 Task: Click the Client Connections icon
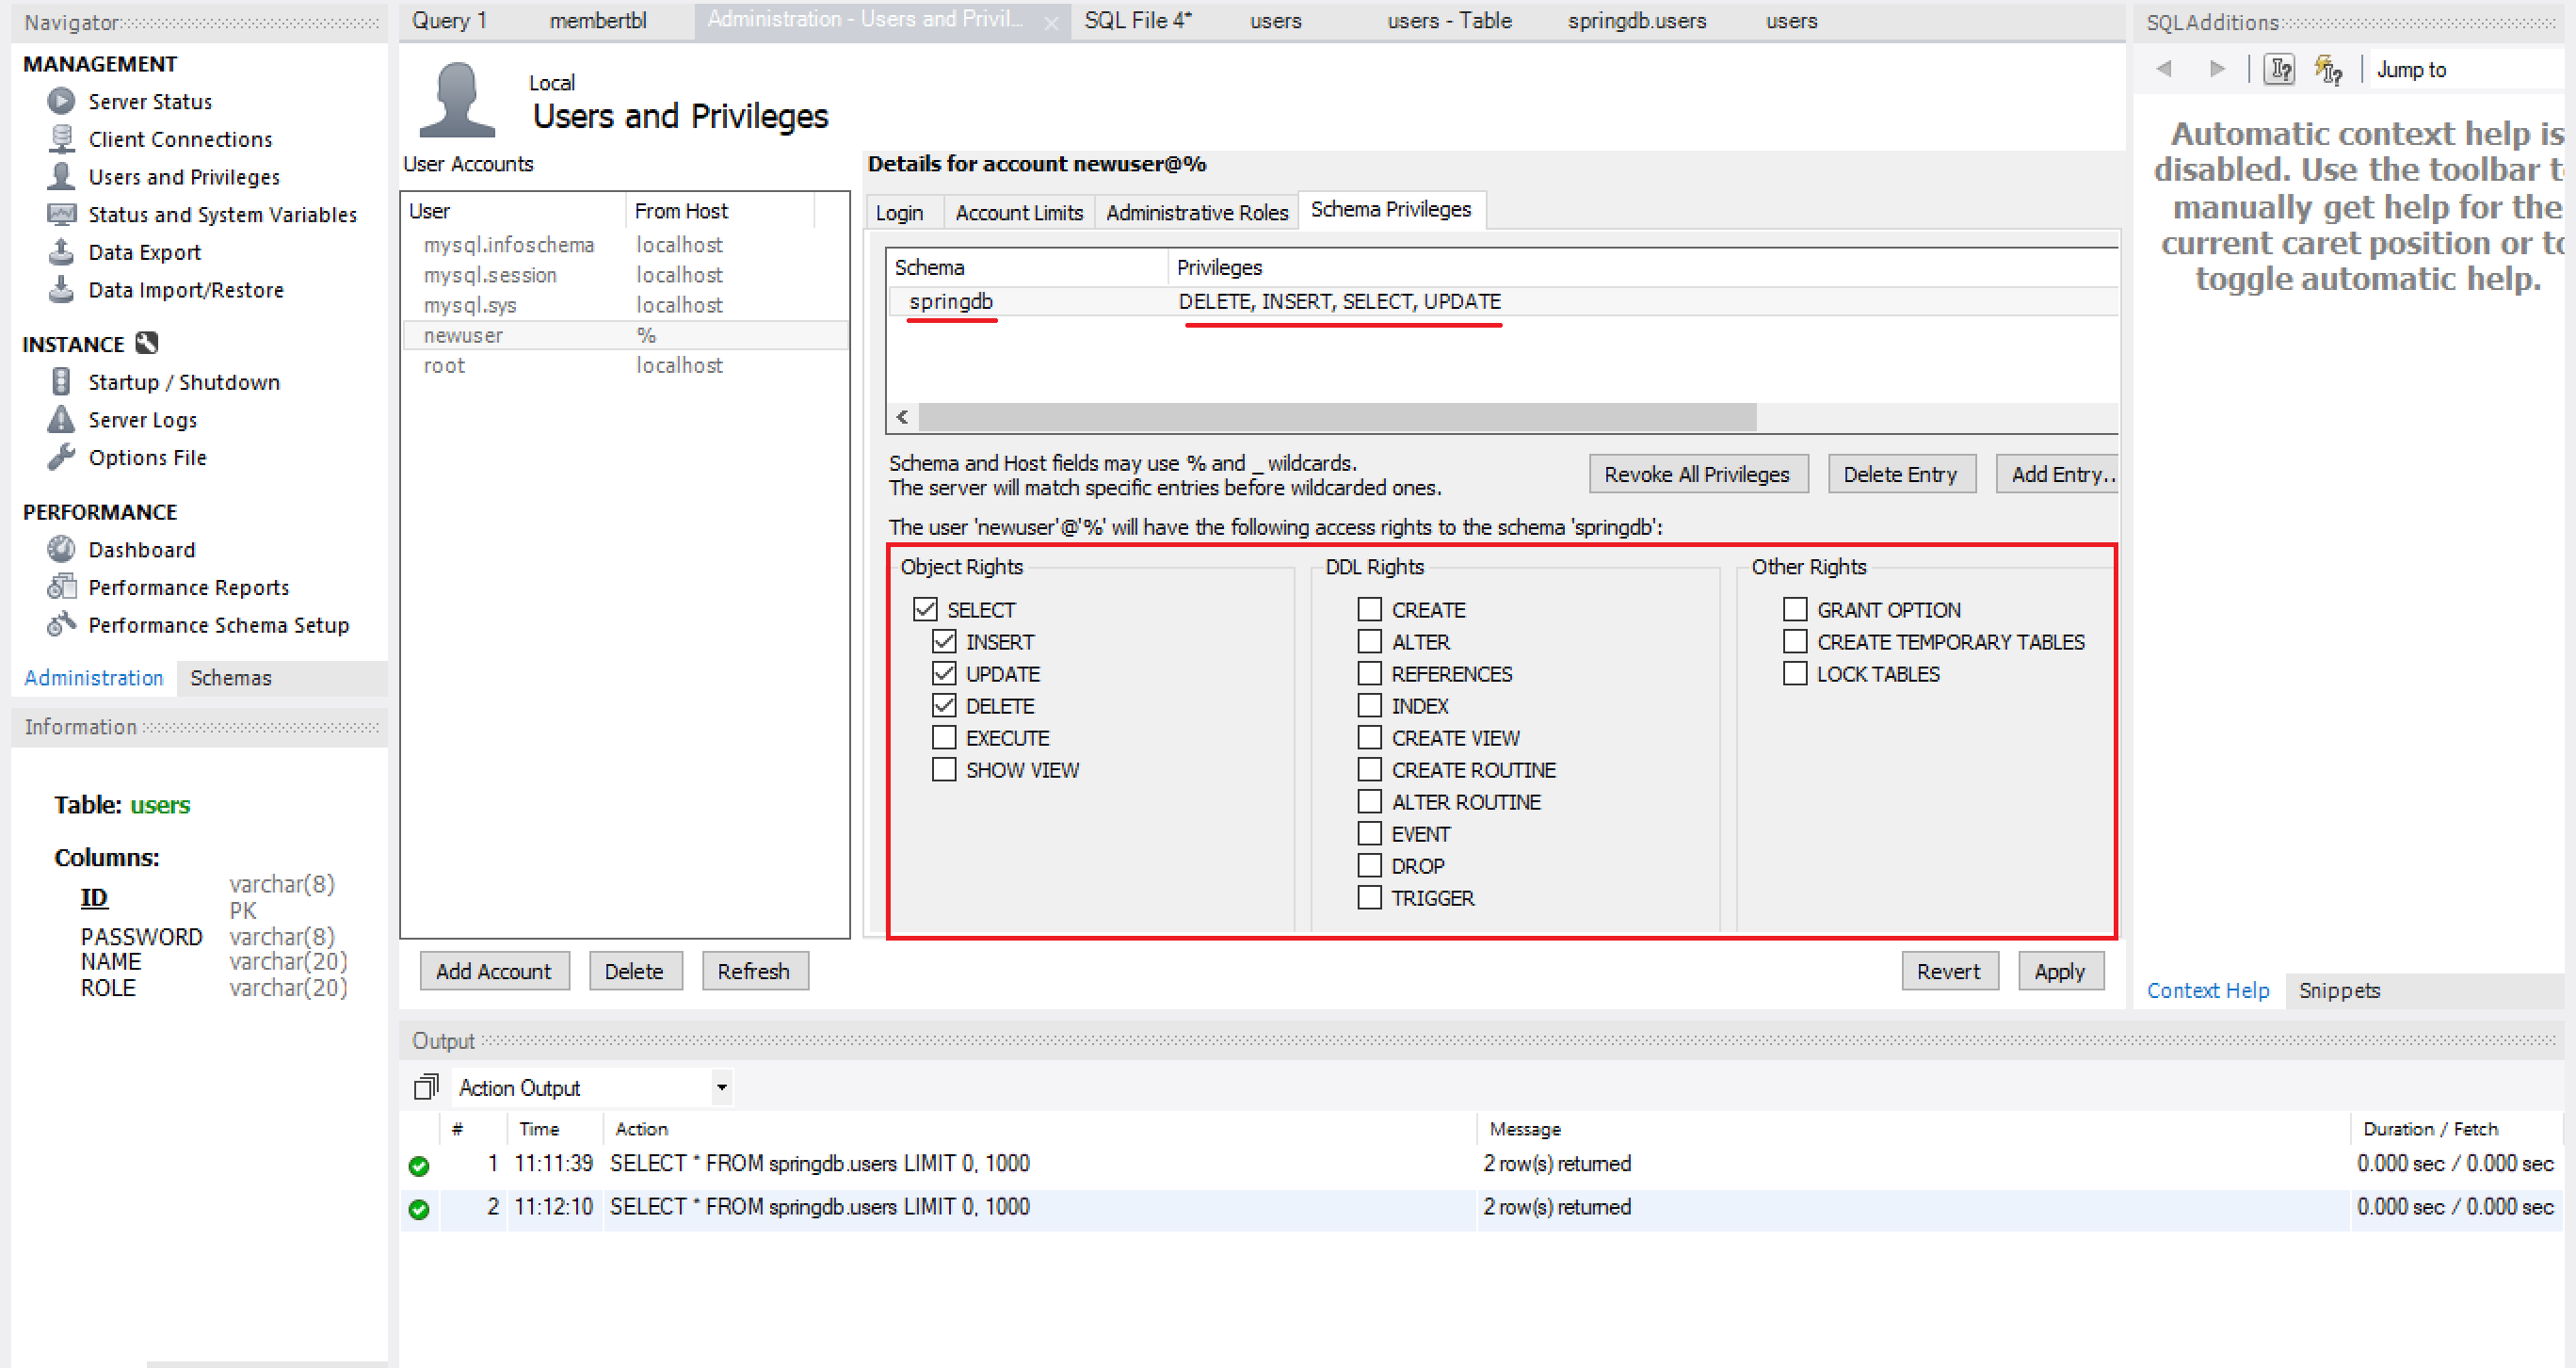coord(61,139)
